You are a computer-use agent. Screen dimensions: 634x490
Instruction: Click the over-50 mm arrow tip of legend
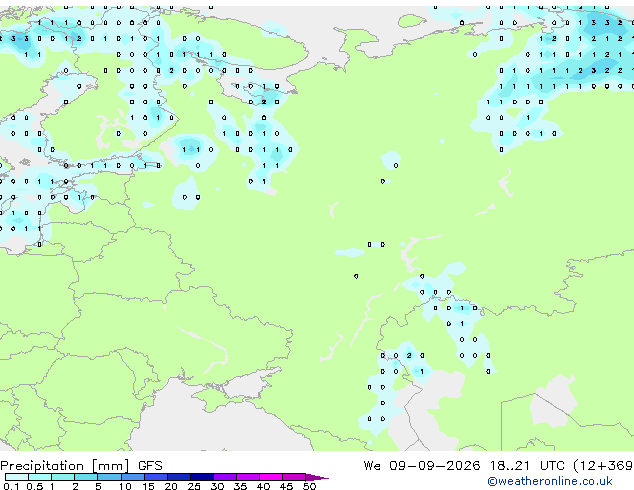click(317, 477)
